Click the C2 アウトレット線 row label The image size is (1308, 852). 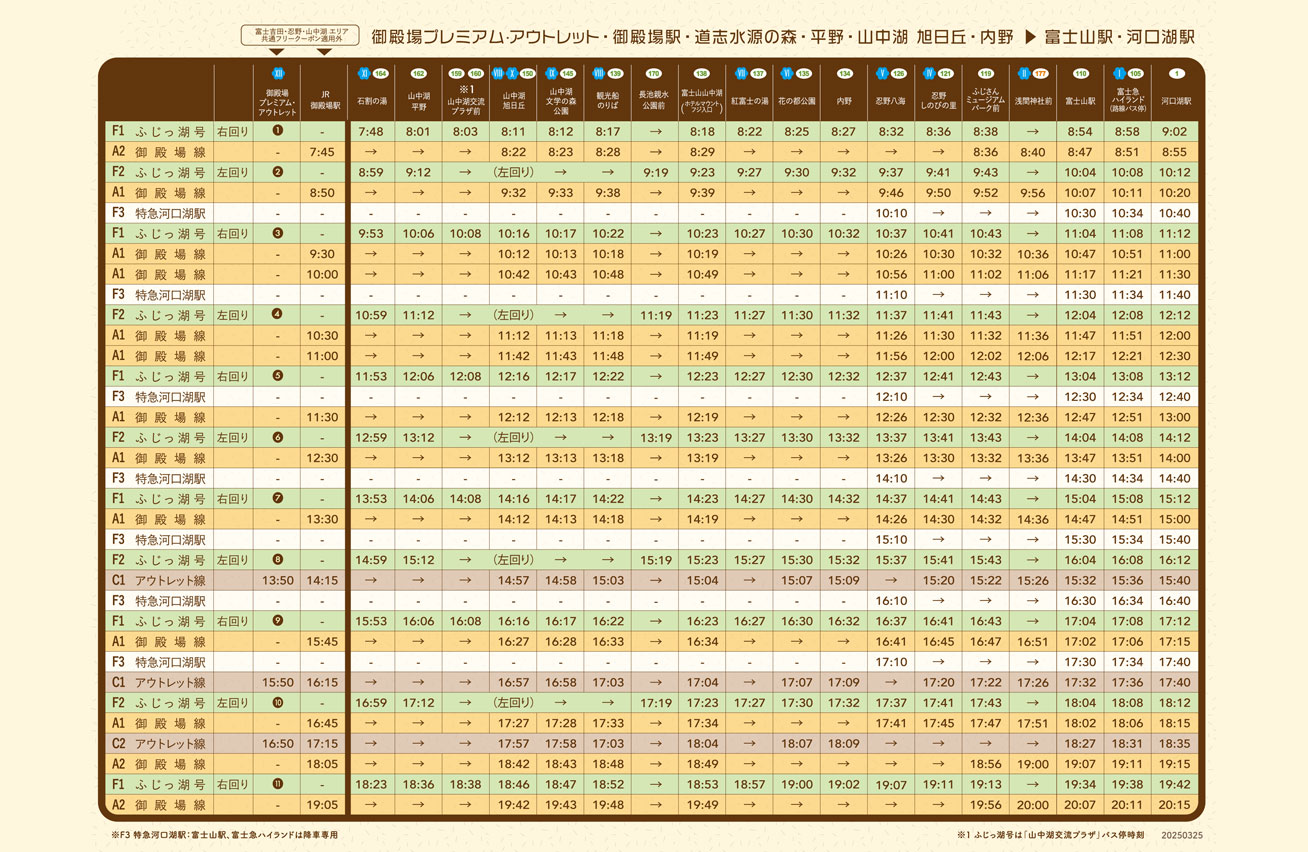point(158,743)
